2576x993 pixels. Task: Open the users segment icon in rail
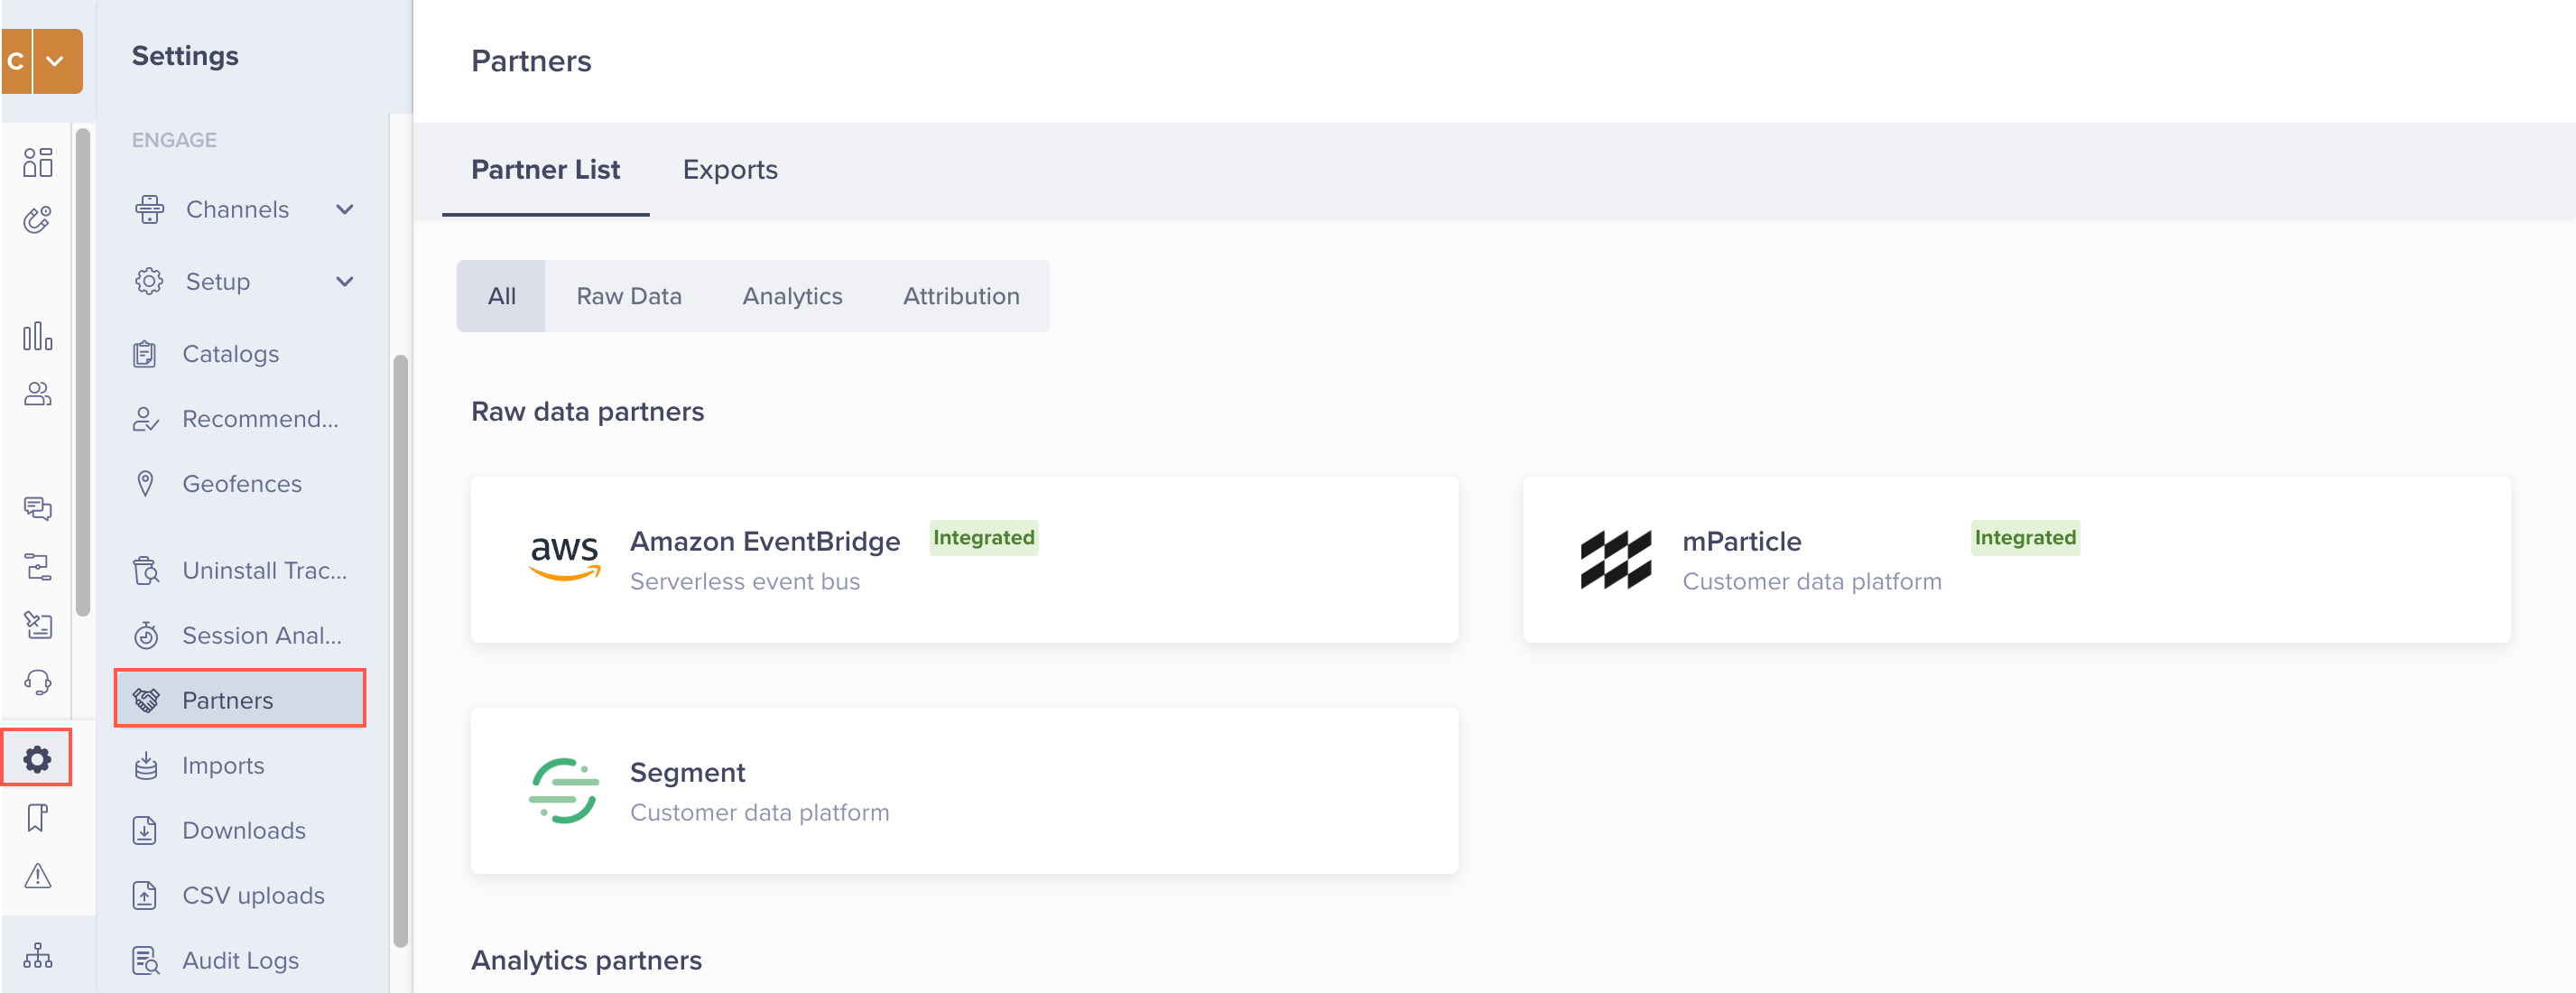click(37, 394)
